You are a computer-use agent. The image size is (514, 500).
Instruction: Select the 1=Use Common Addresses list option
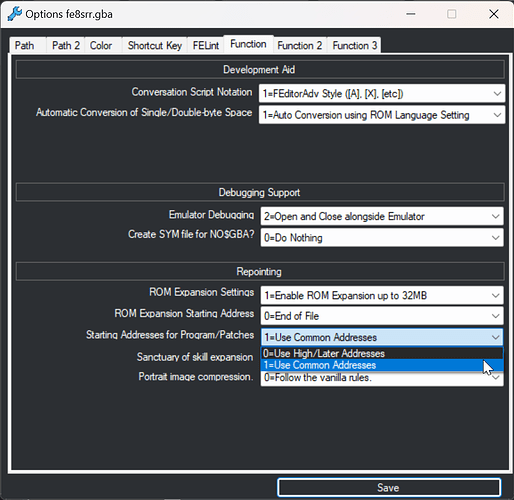click(382, 365)
